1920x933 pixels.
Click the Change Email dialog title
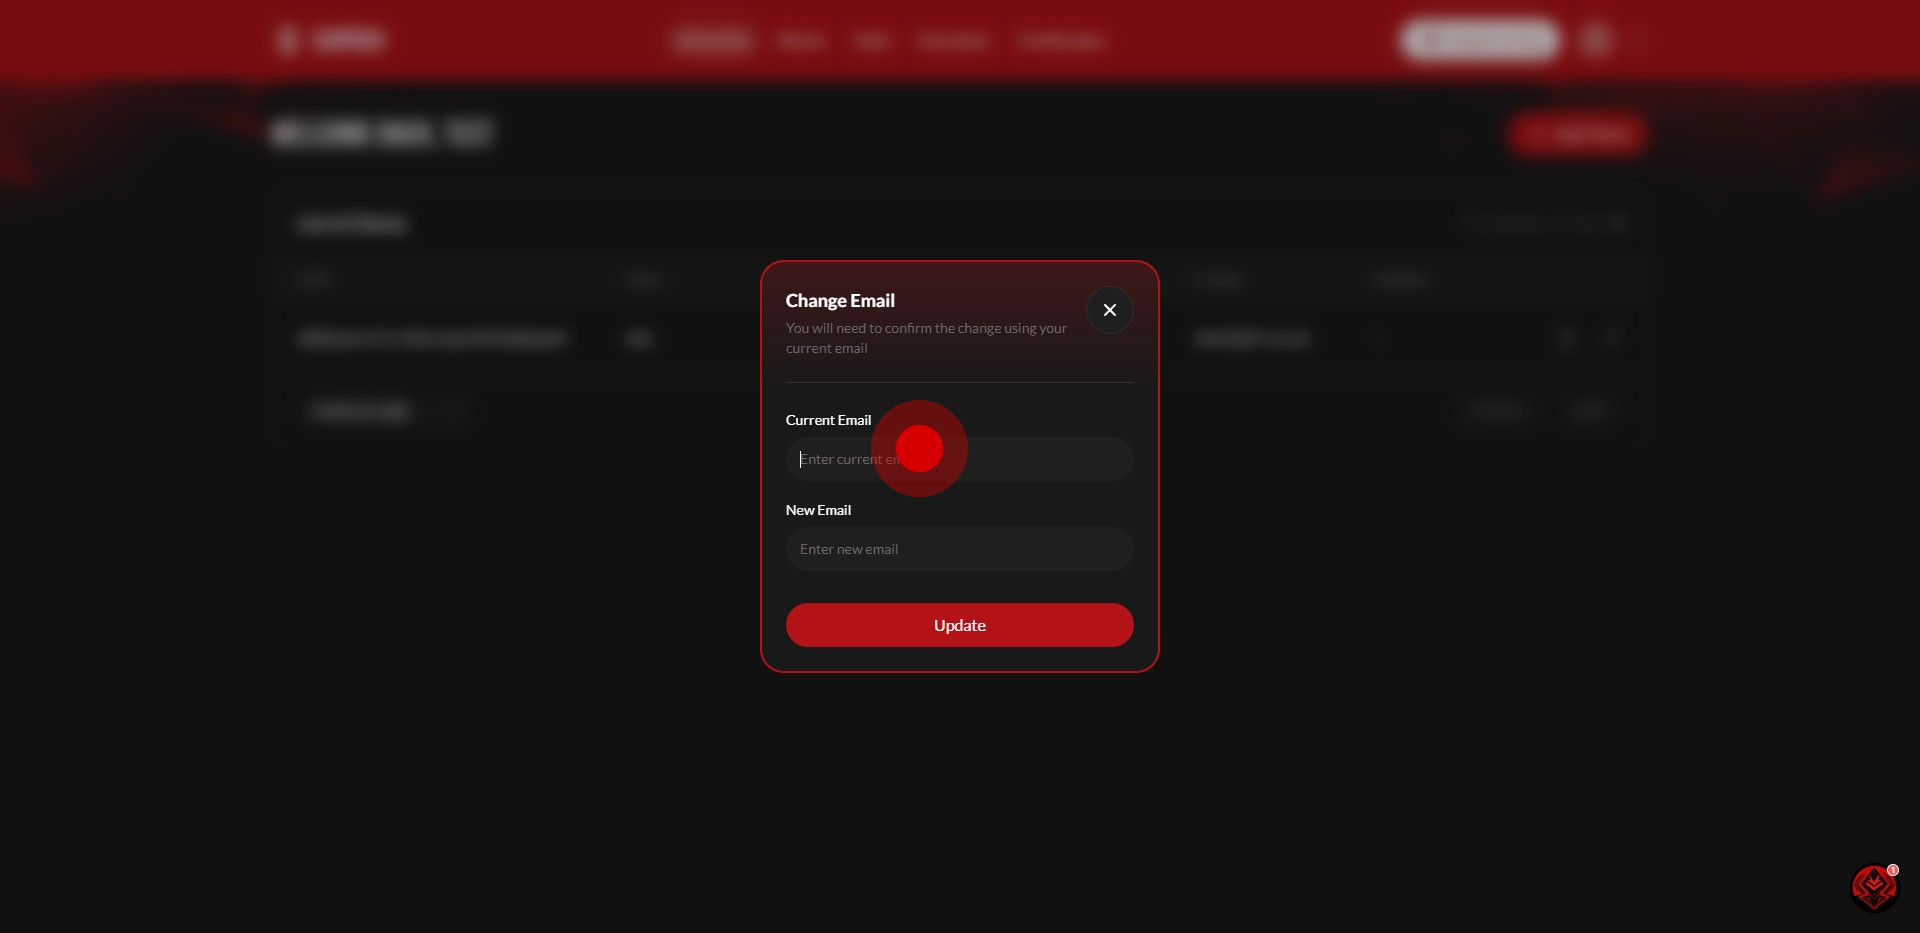840,301
